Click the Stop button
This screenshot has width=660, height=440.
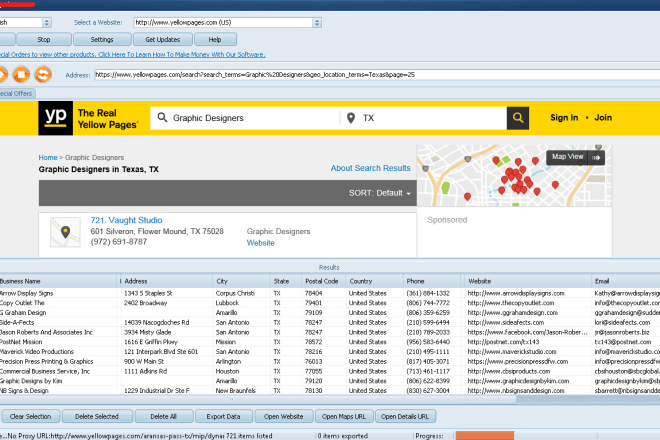[44, 40]
